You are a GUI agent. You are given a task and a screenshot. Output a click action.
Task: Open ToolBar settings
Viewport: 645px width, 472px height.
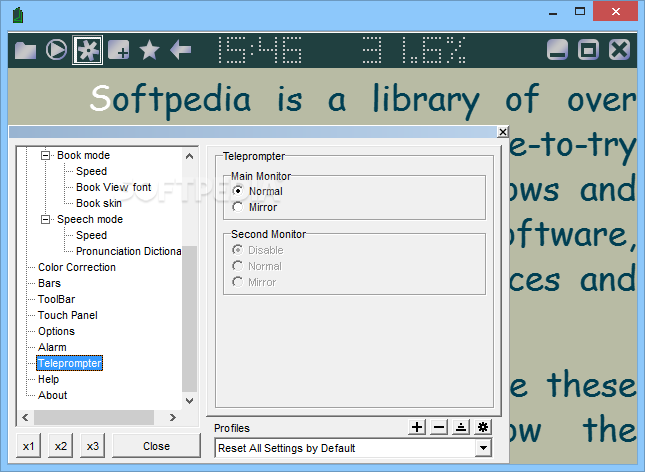[56, 299]
